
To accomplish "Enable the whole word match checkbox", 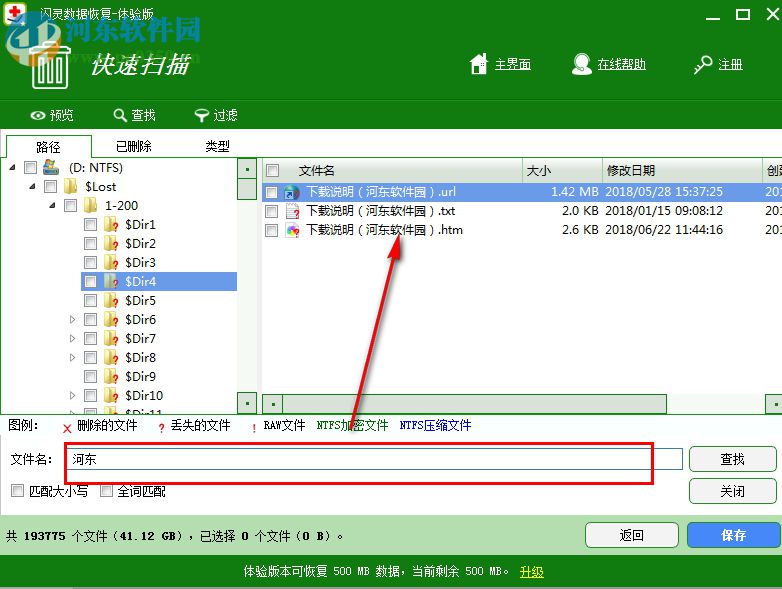I will [x=106, y=491].
